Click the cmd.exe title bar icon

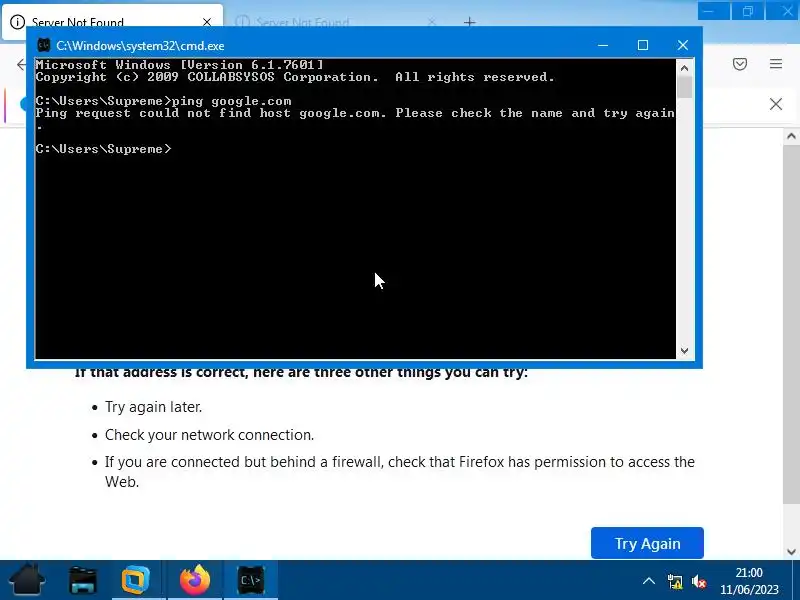[44, 45]
